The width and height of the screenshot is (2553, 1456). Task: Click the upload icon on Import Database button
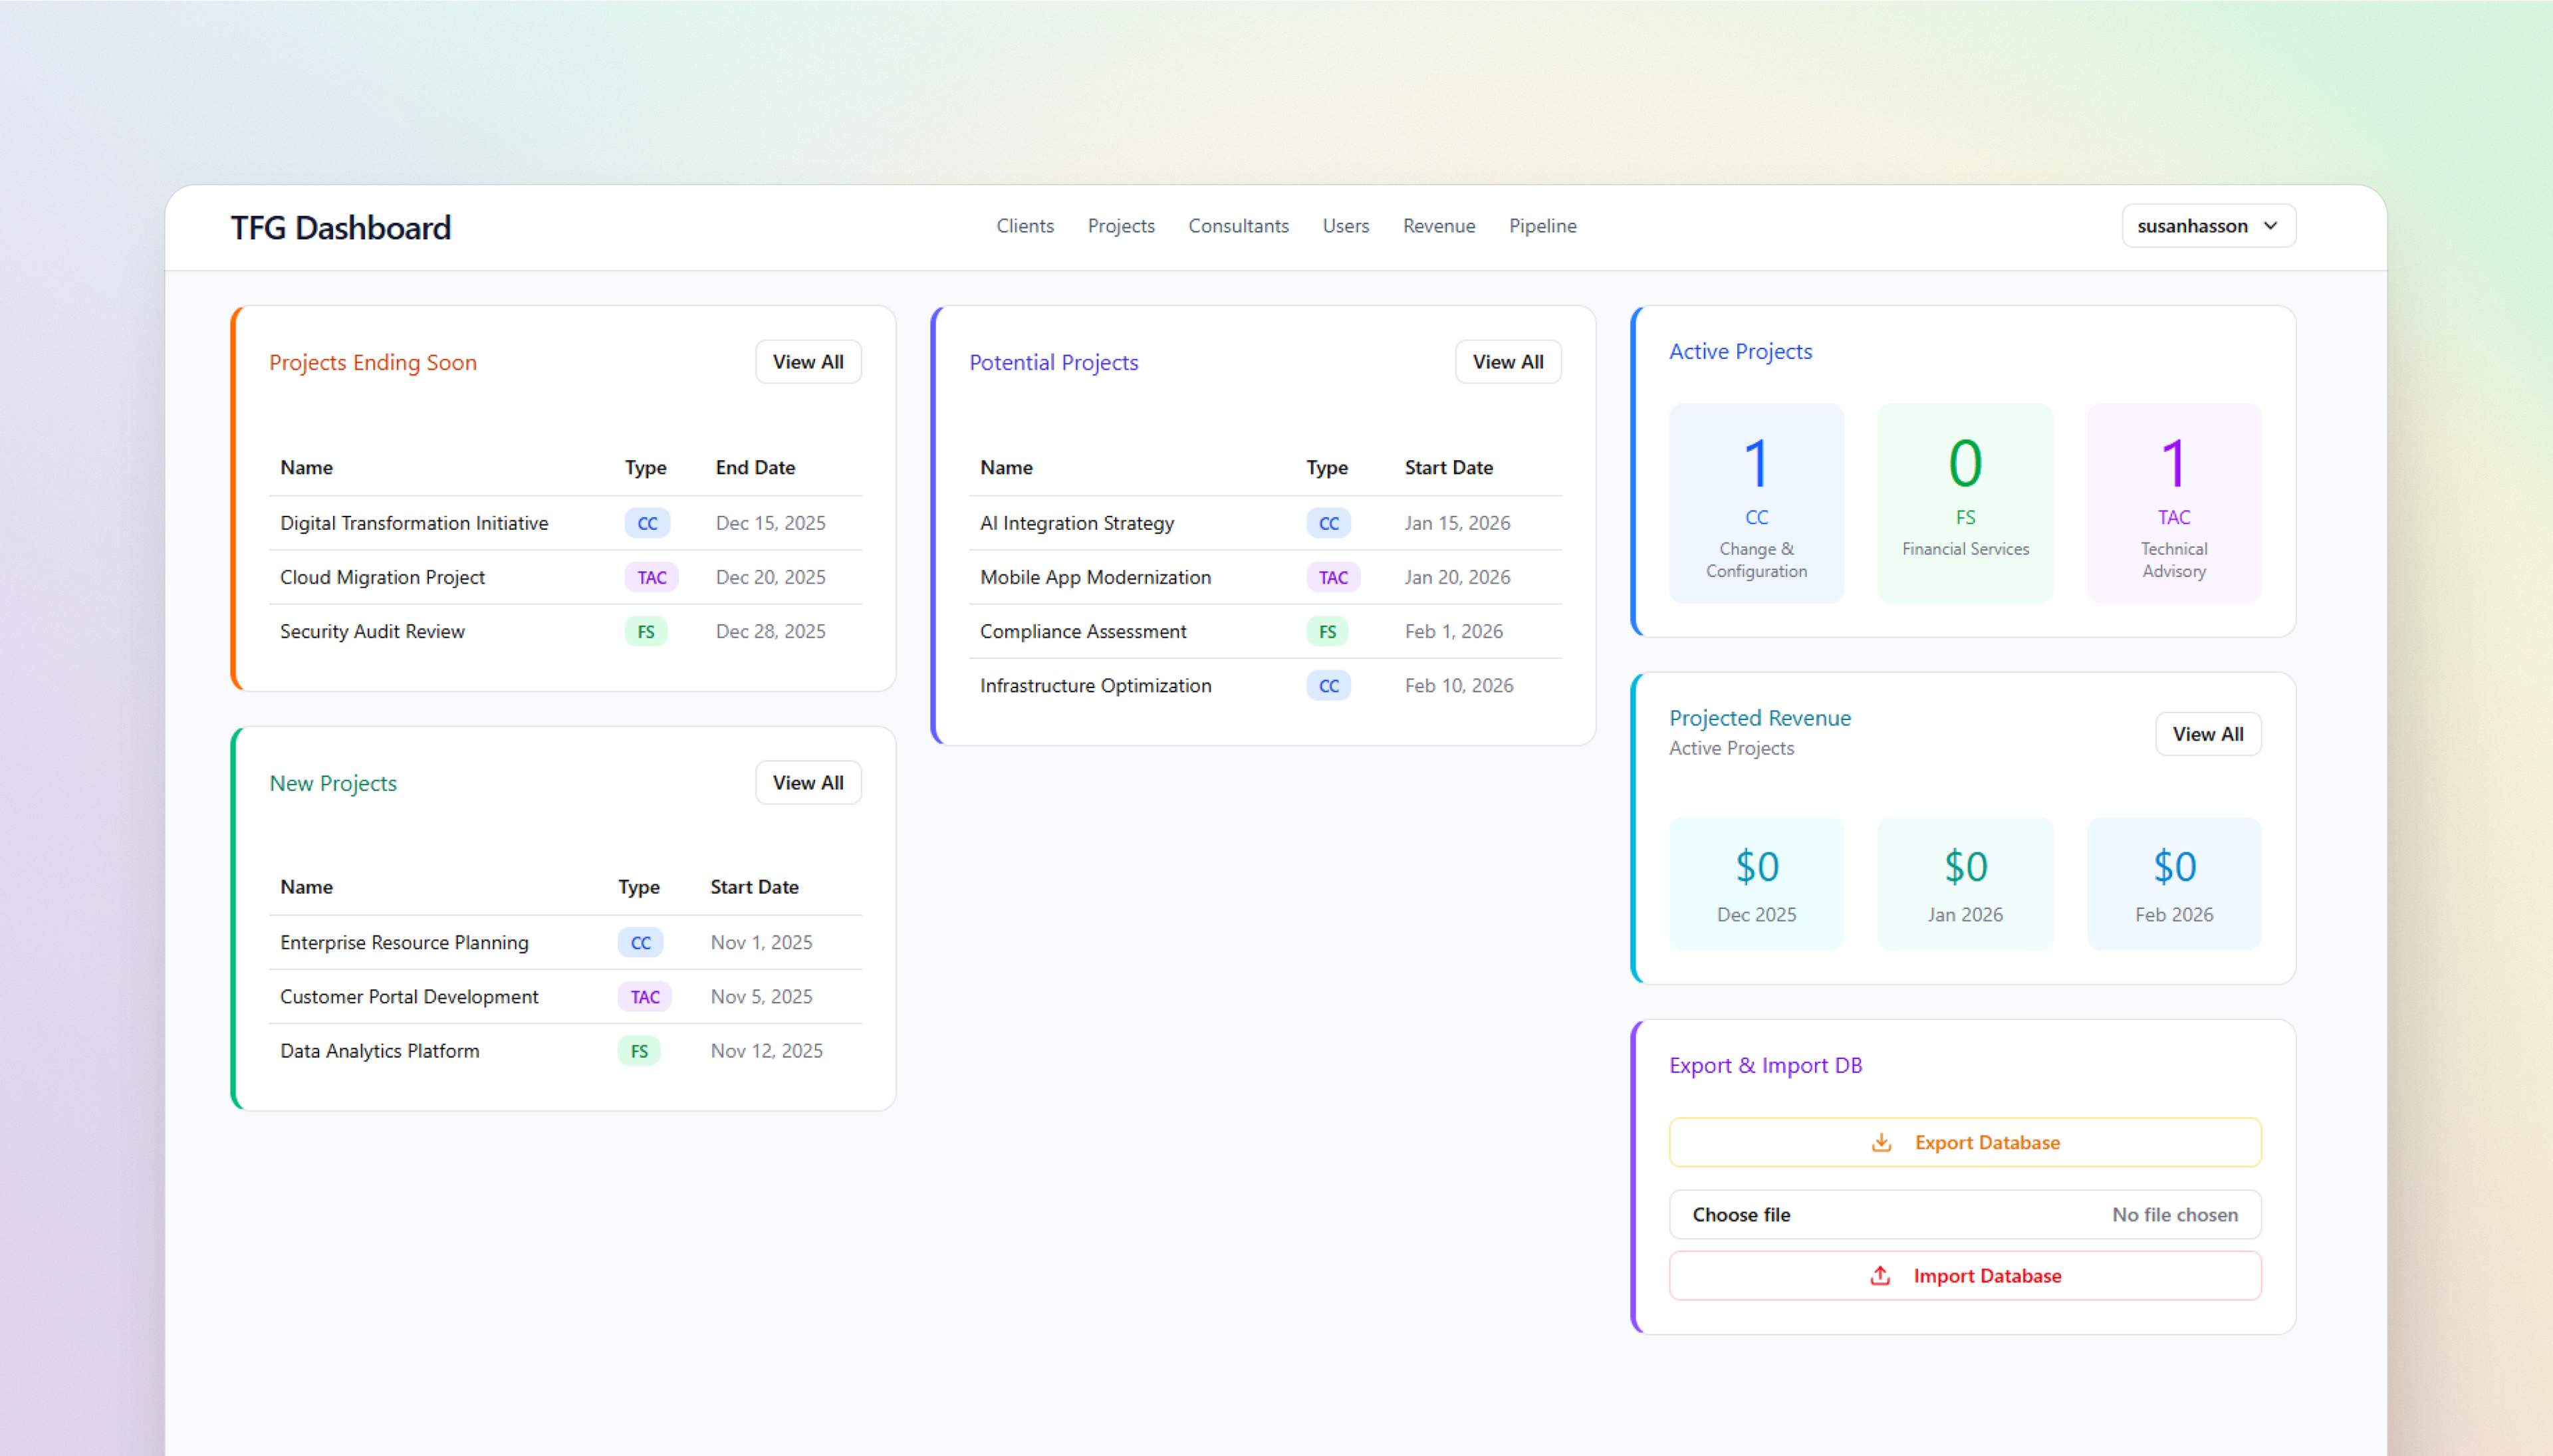coord(1880,1275)
